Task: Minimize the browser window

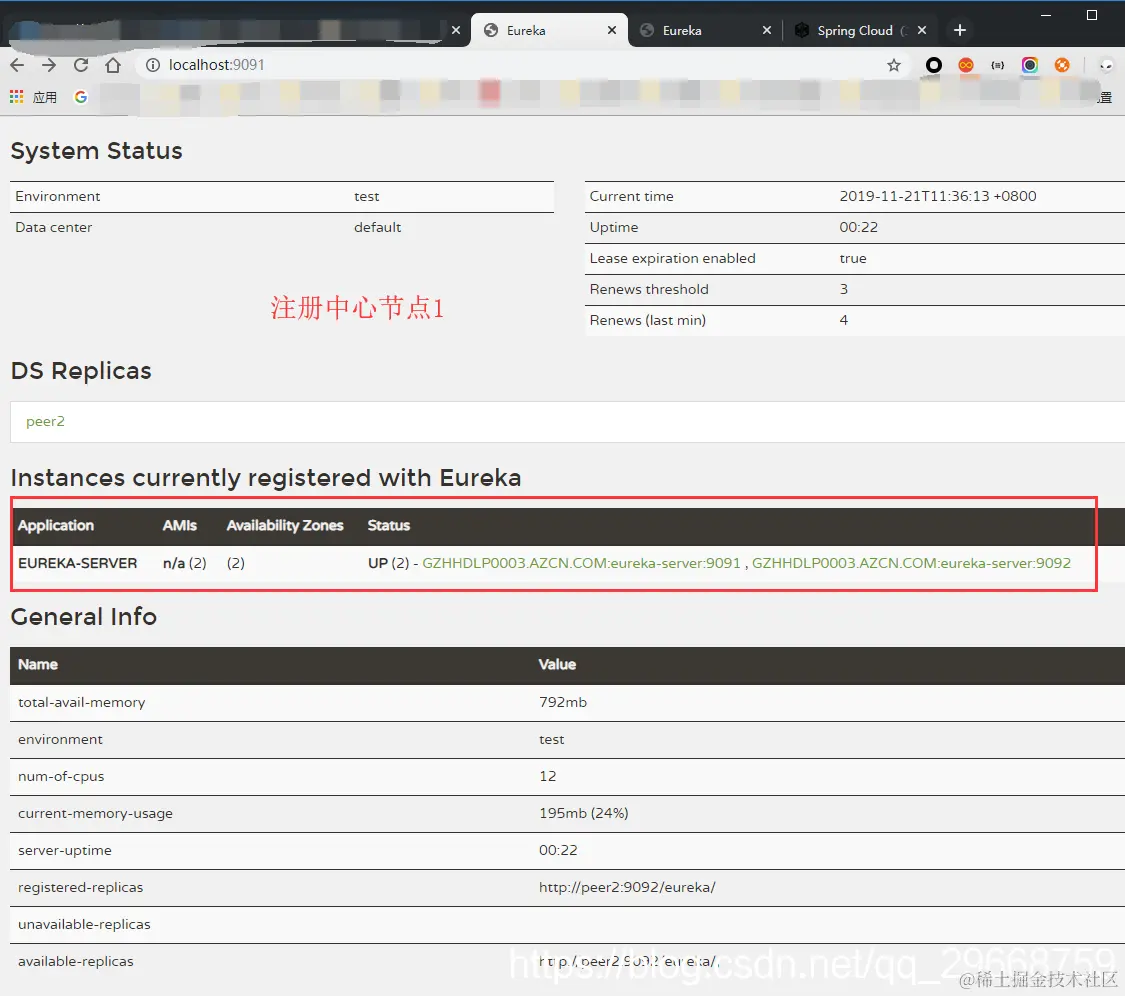Action: coord(1045,15)
